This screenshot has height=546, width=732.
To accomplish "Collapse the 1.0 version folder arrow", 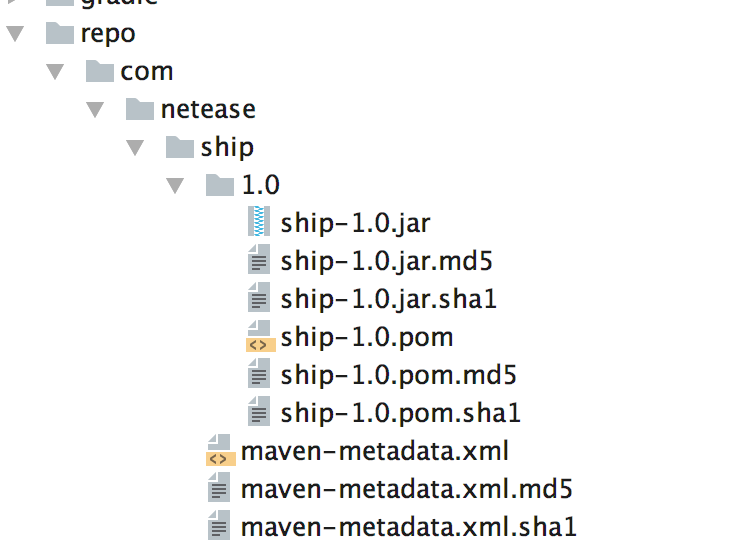I will point(175,185).
